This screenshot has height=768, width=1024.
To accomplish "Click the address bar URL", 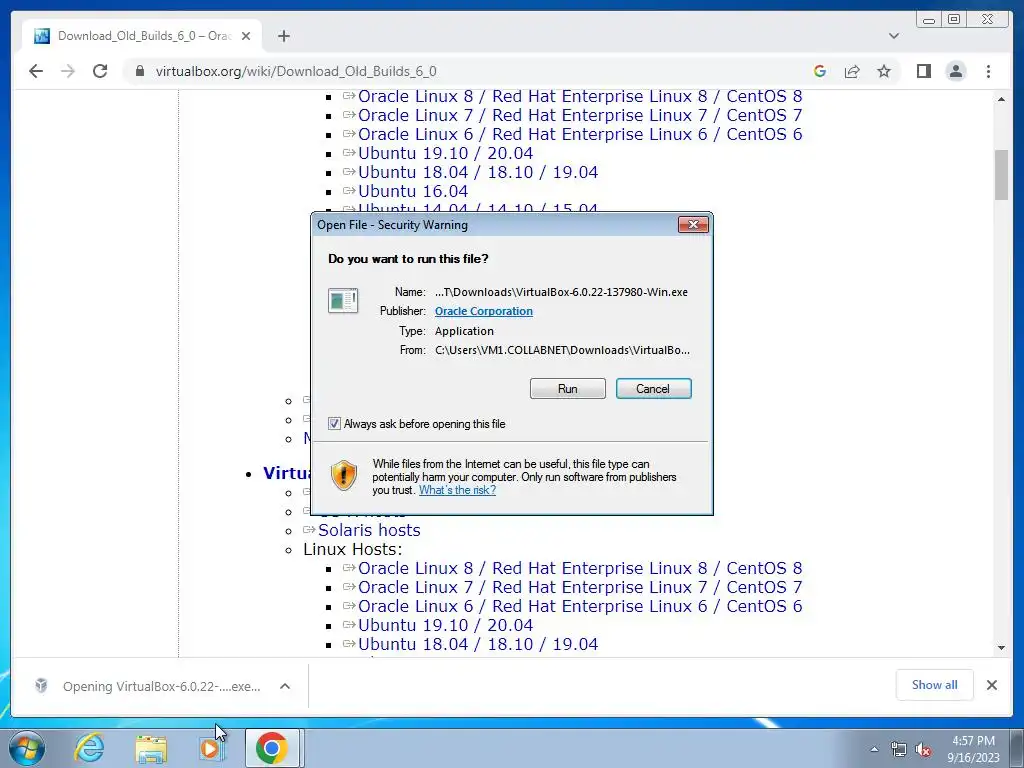I will click(296, 71).
